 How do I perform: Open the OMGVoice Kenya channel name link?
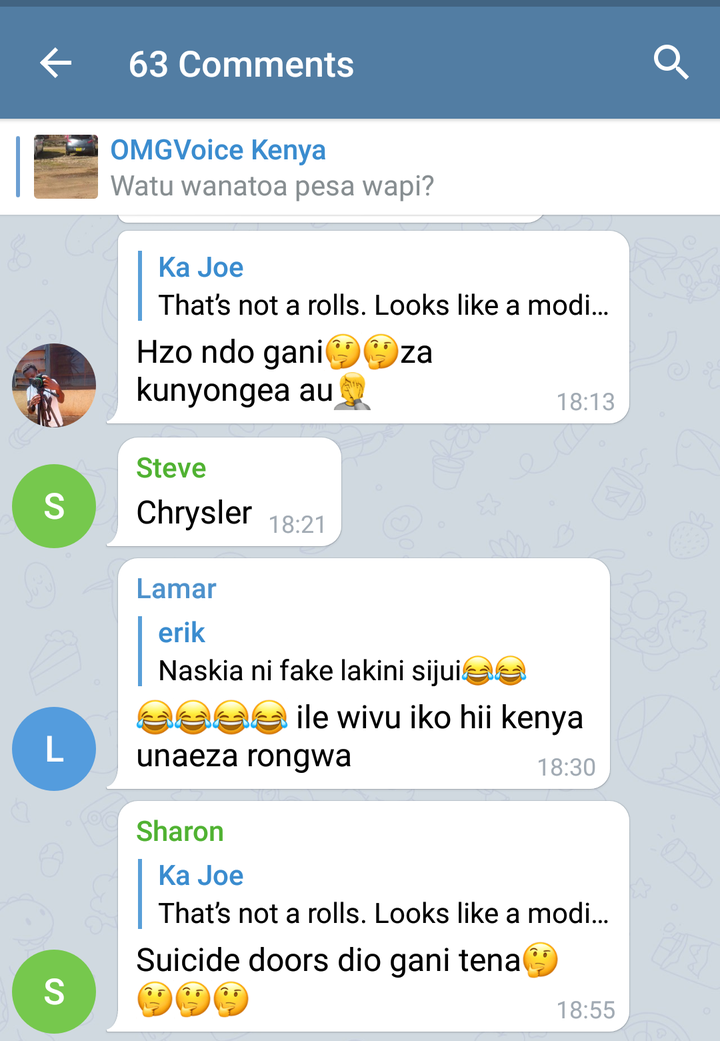(218, 150)
